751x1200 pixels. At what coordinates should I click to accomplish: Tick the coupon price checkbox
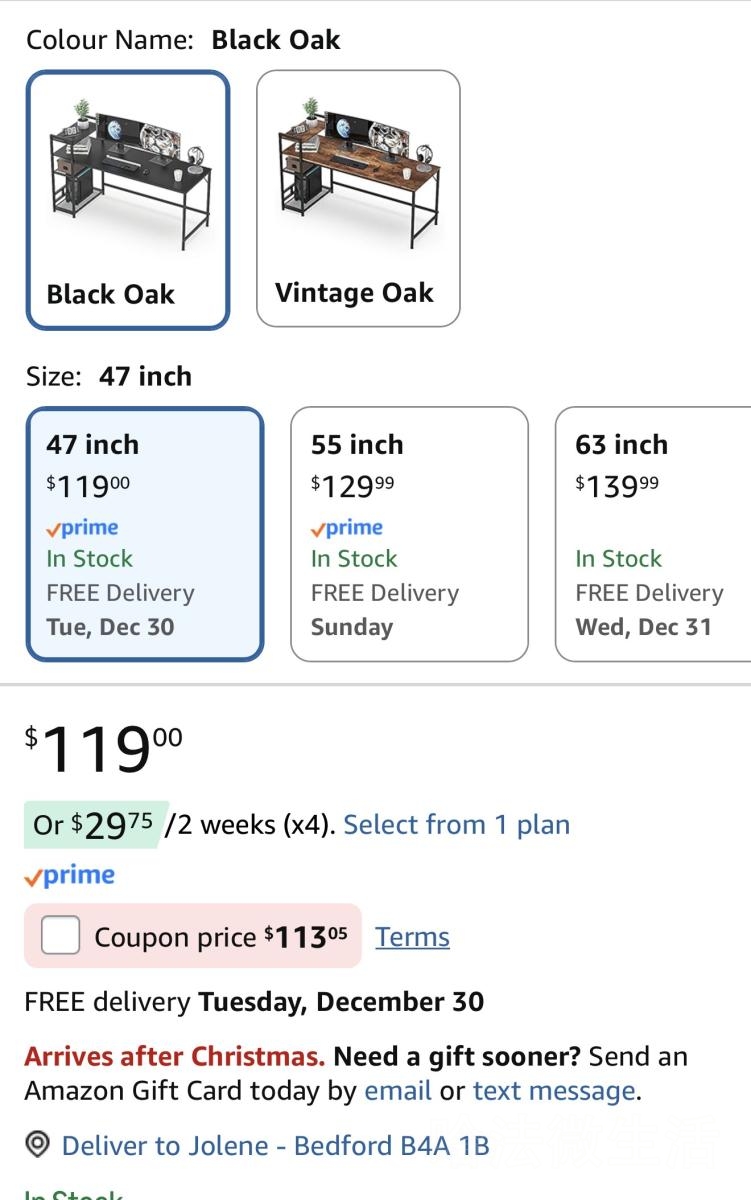pos(61,936)
